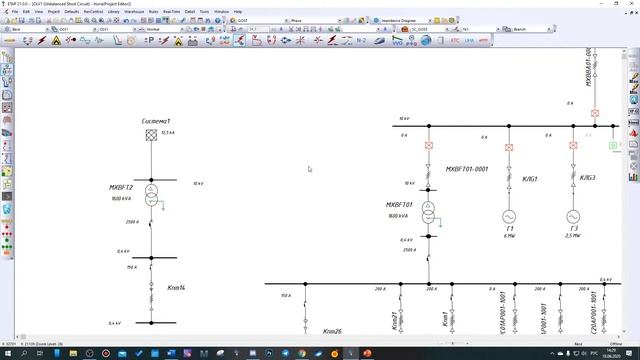Click the Г1 generator symbol
The height and width of the screenshot is (360, 640).
click(509, 217)
